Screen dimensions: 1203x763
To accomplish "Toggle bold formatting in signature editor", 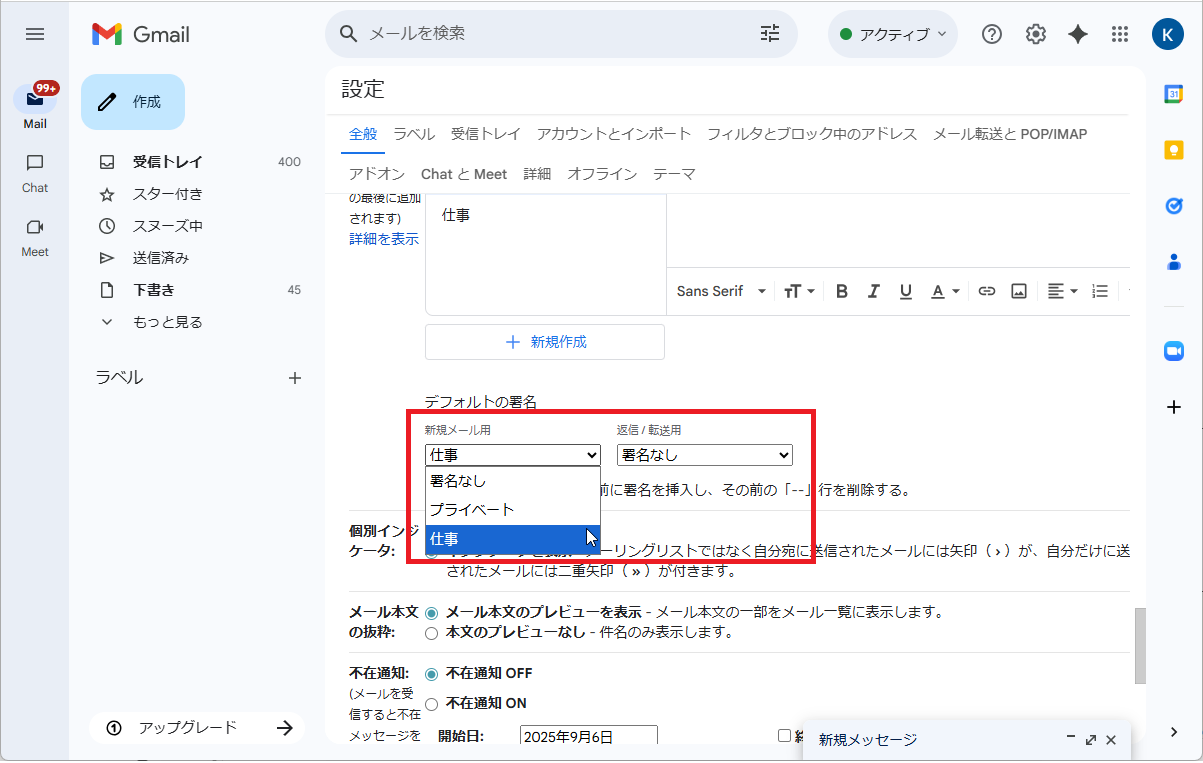I will pos(841,291).
